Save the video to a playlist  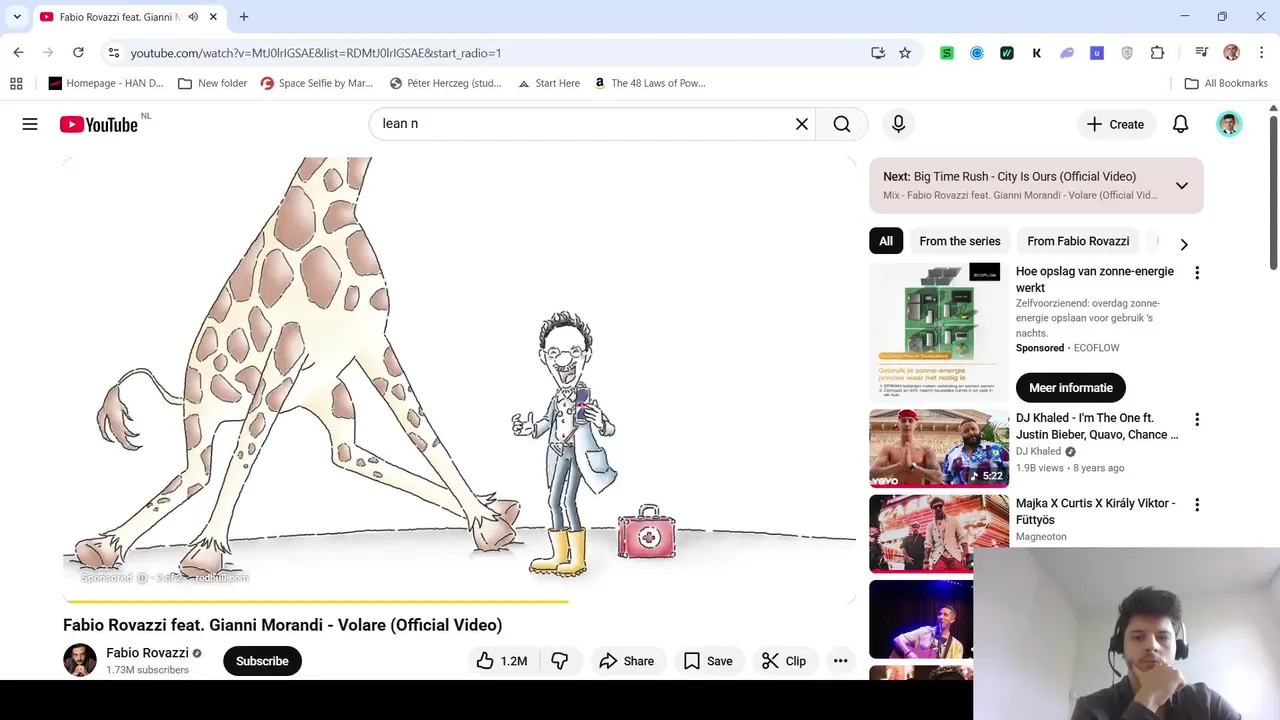pos(708,661)
